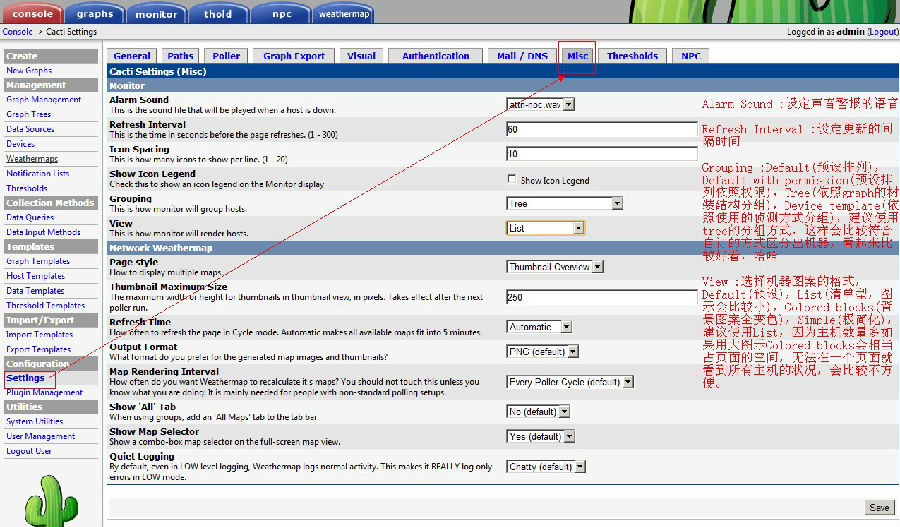Switch to the Paths settings tab
900x527 pixels.
(x=180, y=56)
